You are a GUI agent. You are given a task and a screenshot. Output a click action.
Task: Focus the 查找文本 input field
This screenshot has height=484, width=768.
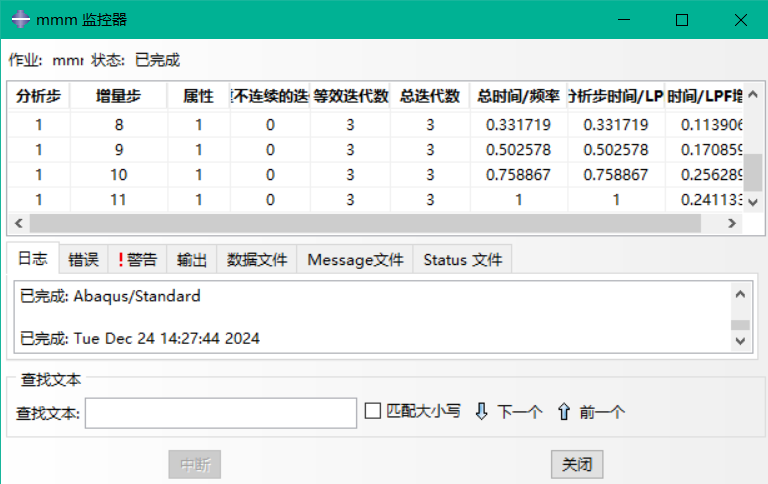[x=221, y=413]
